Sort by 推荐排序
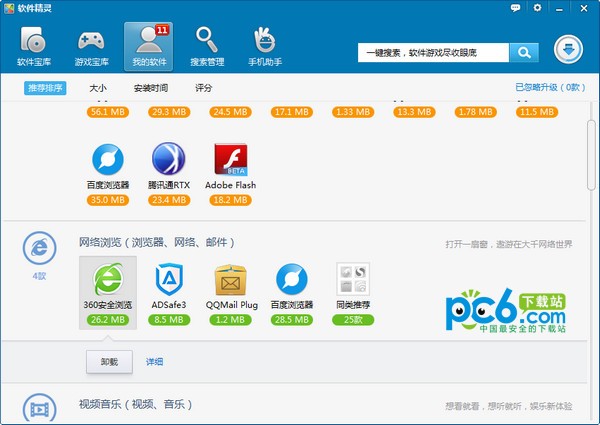The image size is (600, 425). [45, 88]
